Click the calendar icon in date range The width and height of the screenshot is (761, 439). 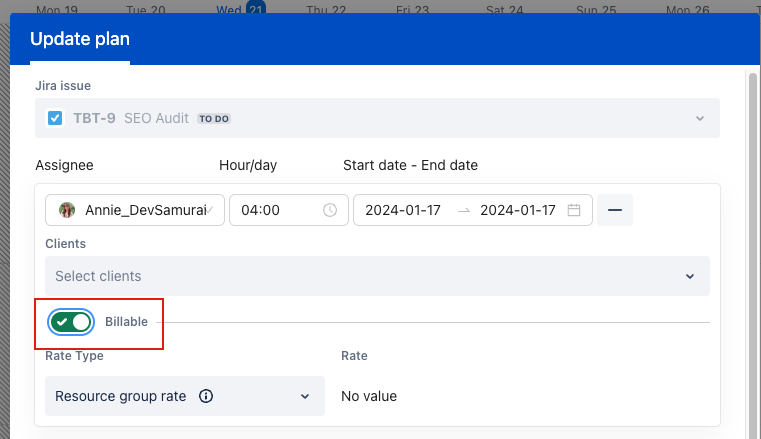point(574,210)
